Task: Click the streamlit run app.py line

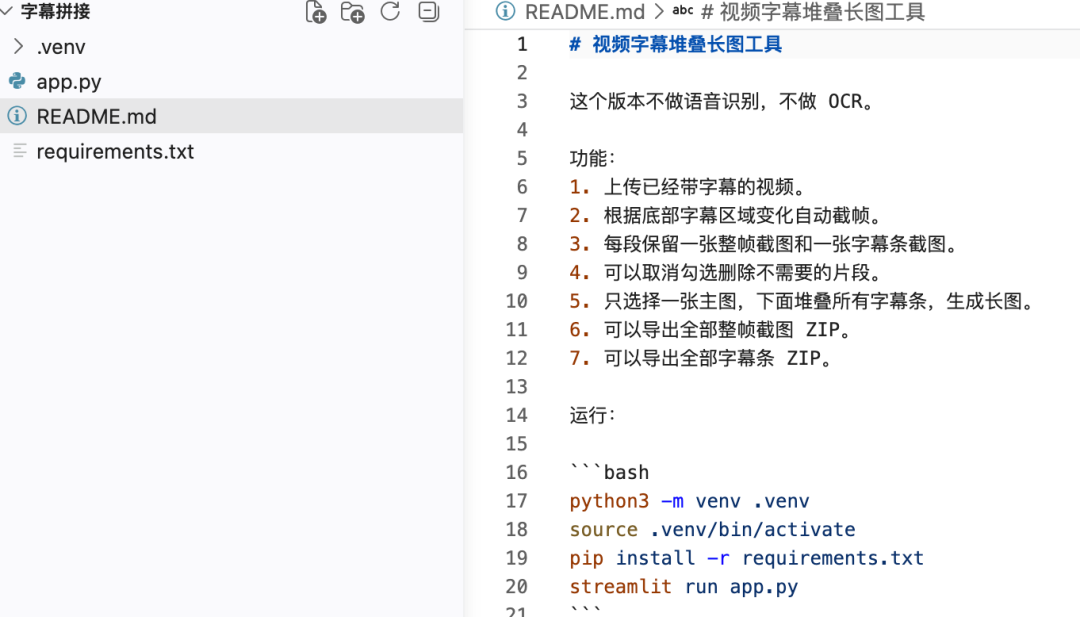Action: coord(684,587)
